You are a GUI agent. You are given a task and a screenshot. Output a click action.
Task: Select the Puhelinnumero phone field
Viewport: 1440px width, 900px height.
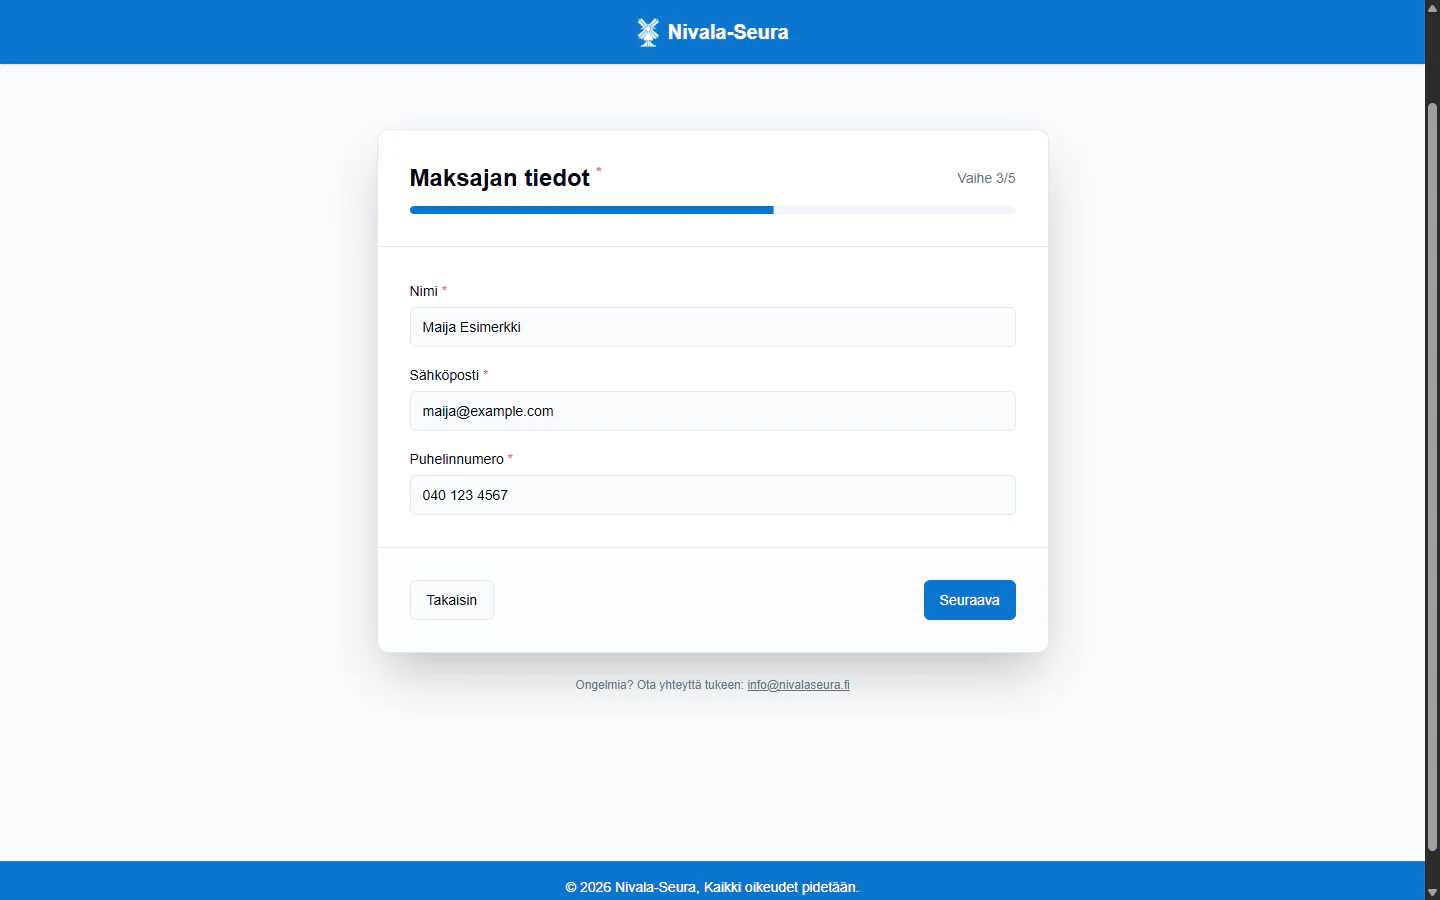[x=712, y=495]
